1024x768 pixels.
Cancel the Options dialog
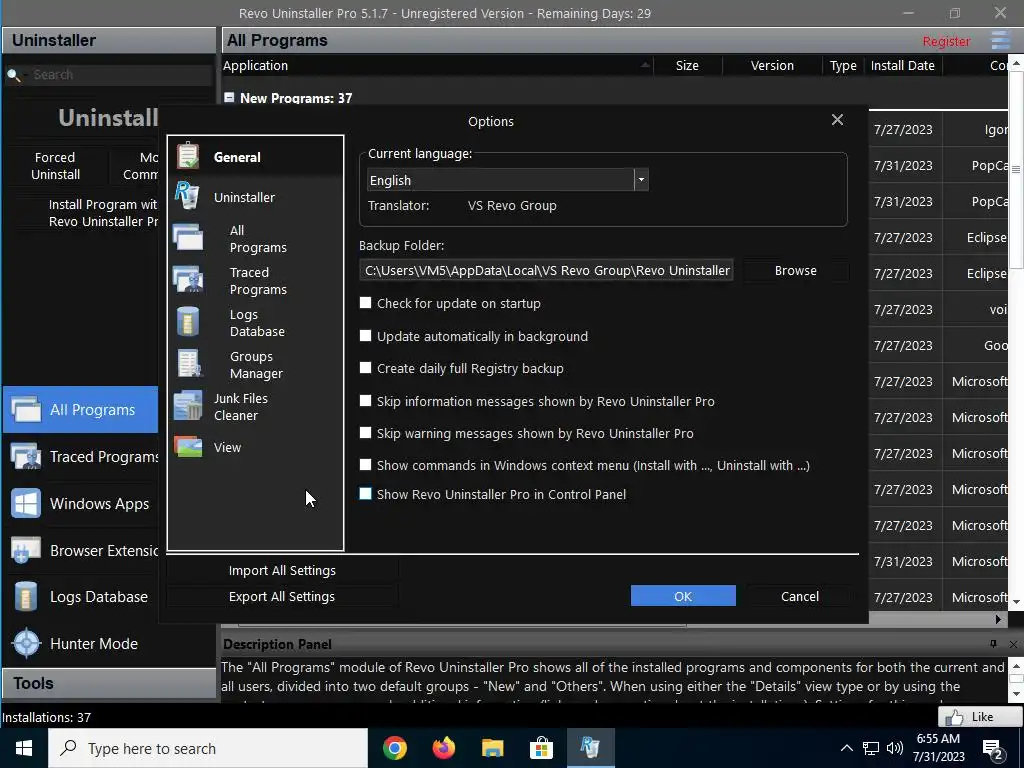(799, 596)
